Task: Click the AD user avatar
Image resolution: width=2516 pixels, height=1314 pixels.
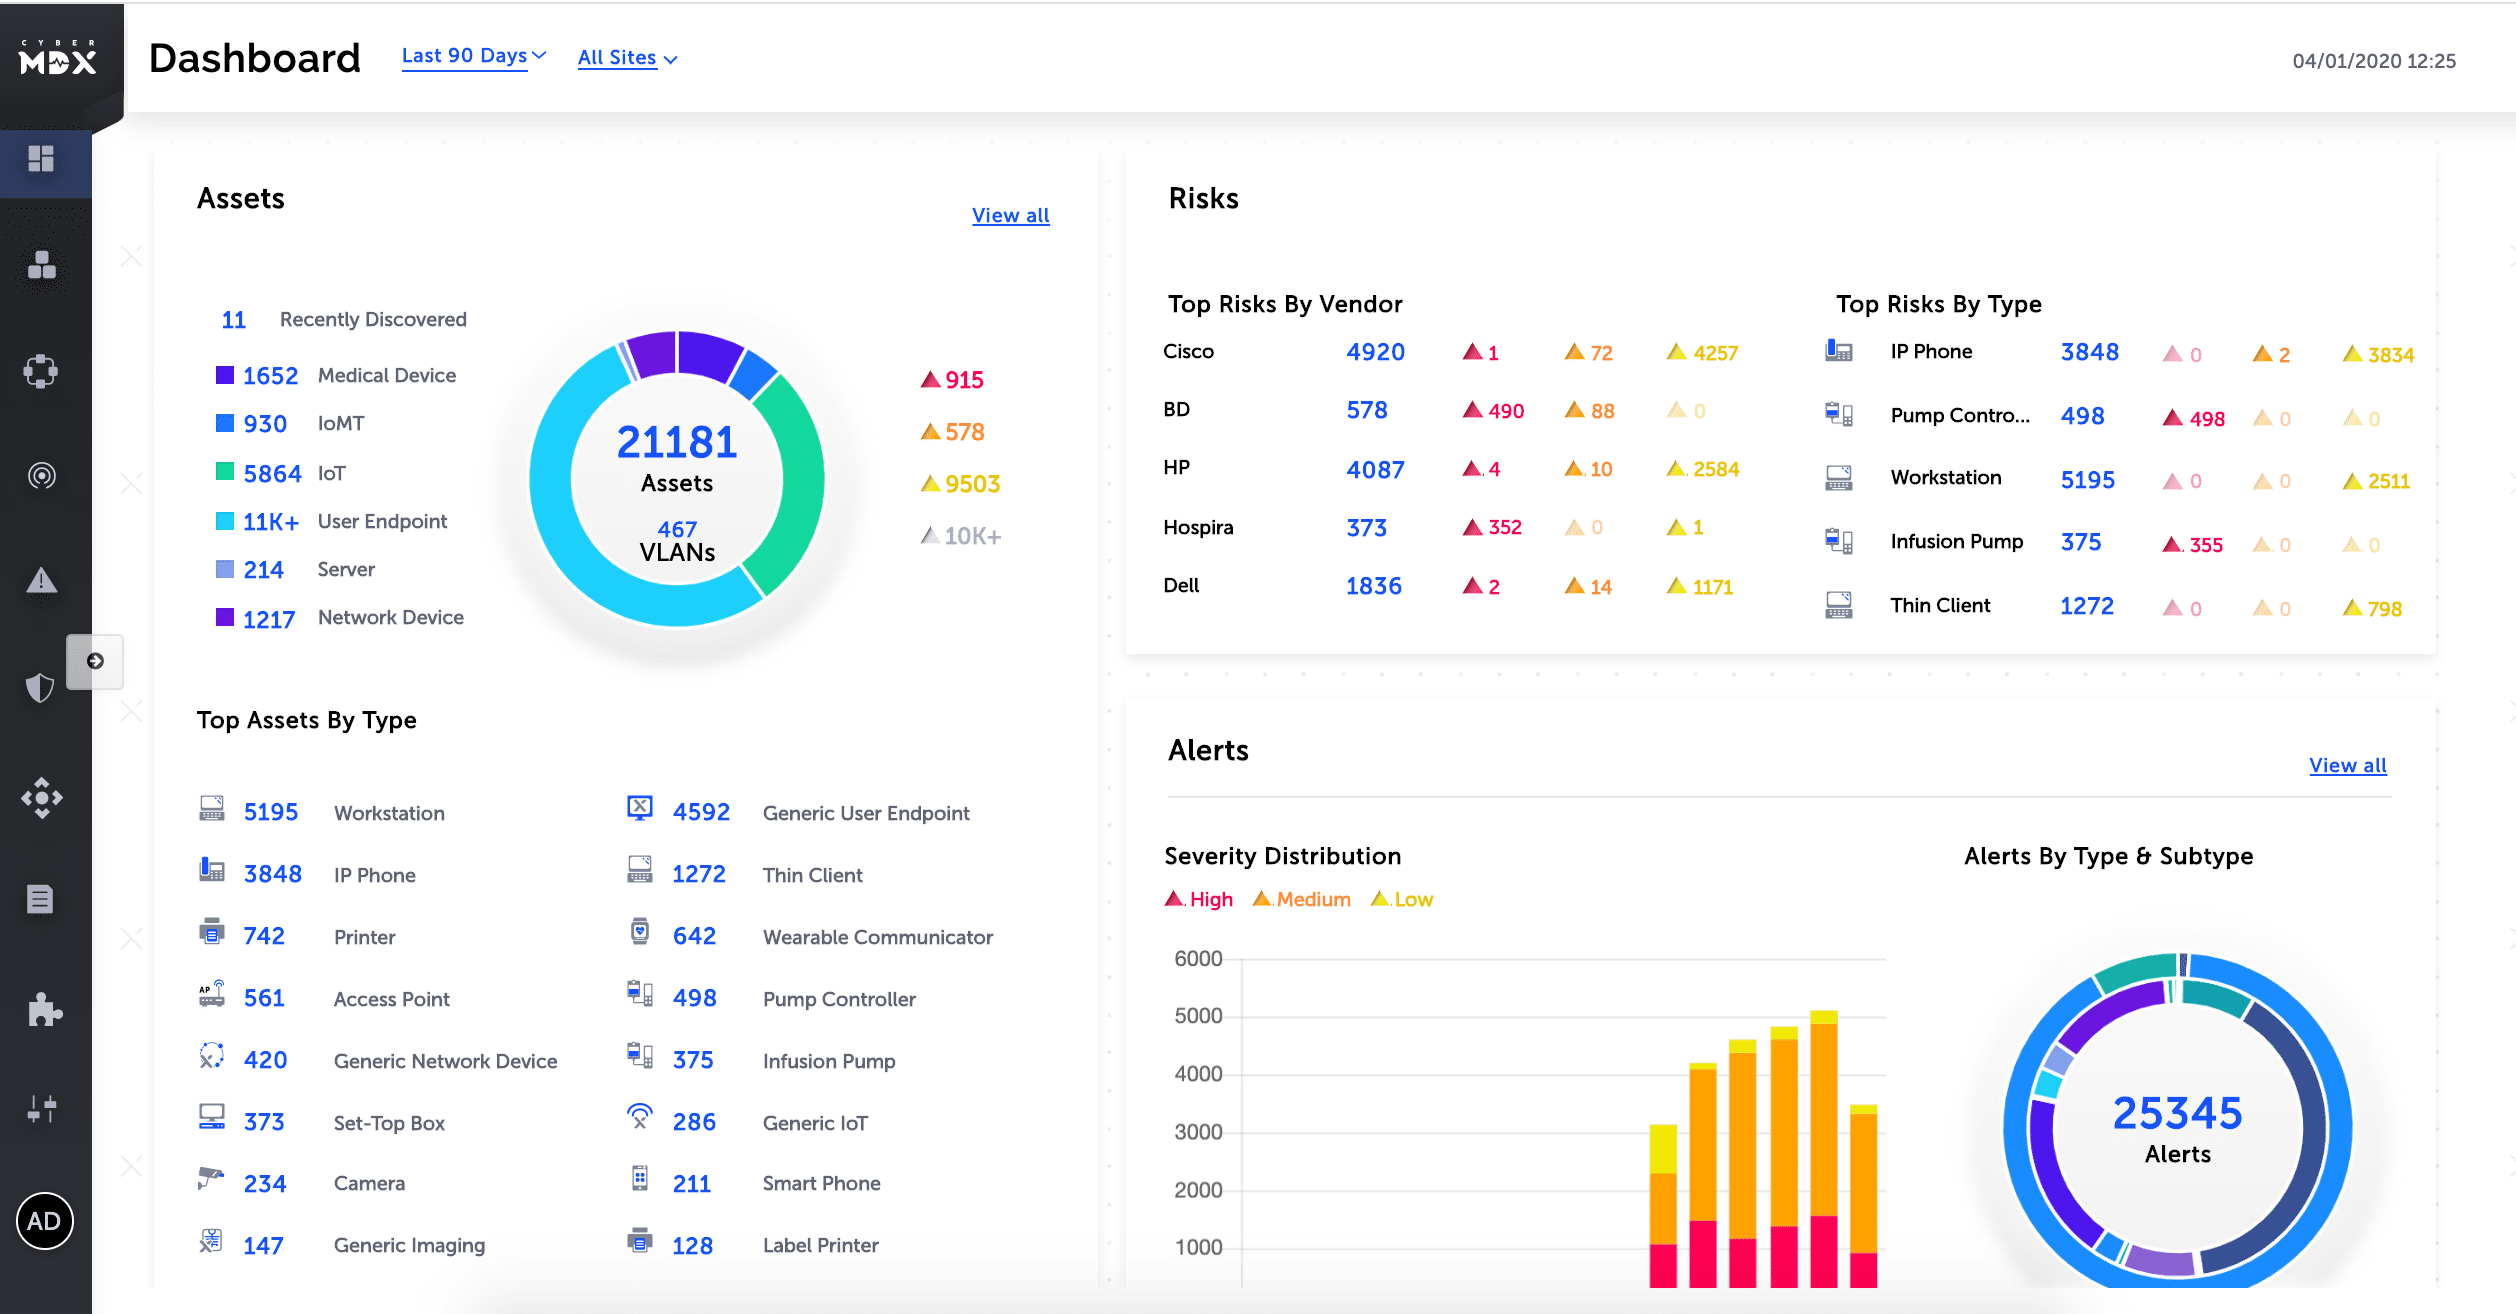Action: (44, 1220)
